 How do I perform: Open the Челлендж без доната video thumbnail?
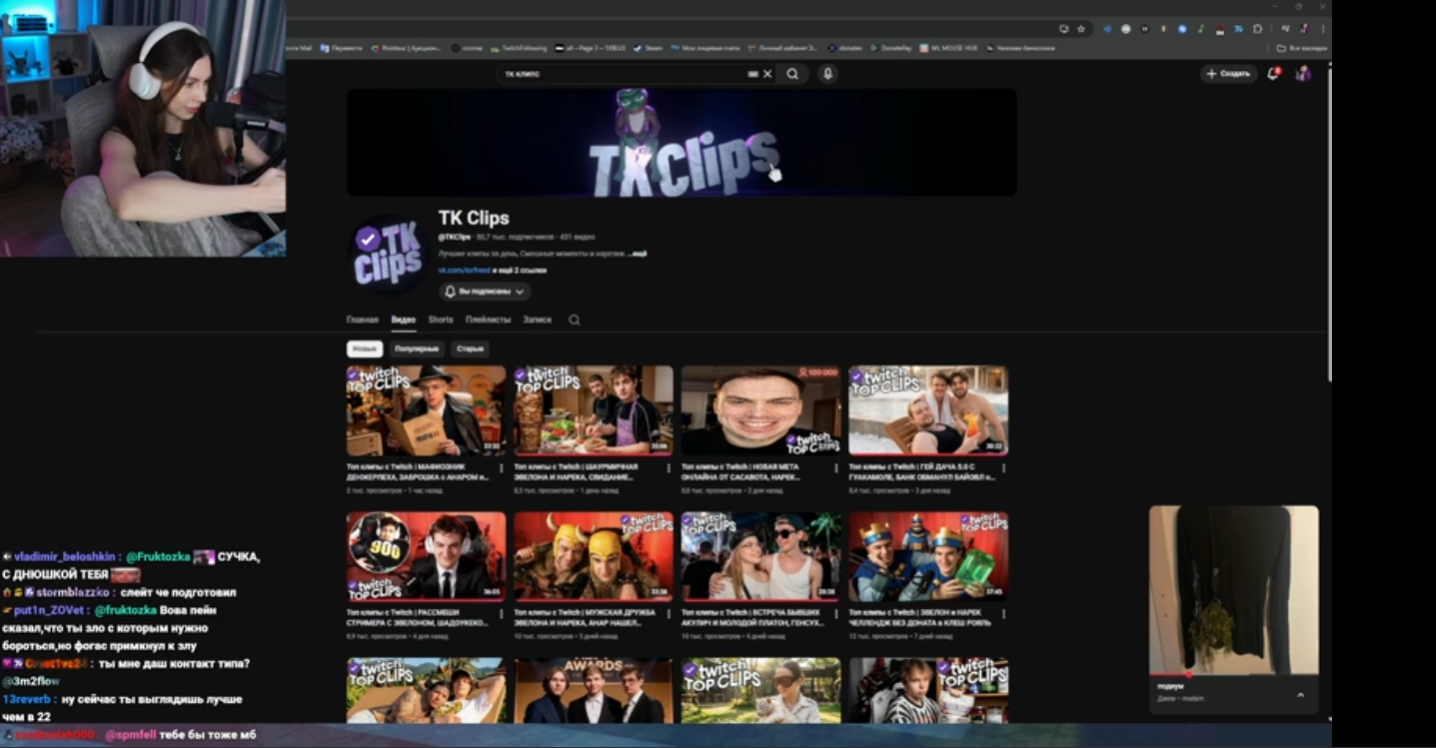929,557
